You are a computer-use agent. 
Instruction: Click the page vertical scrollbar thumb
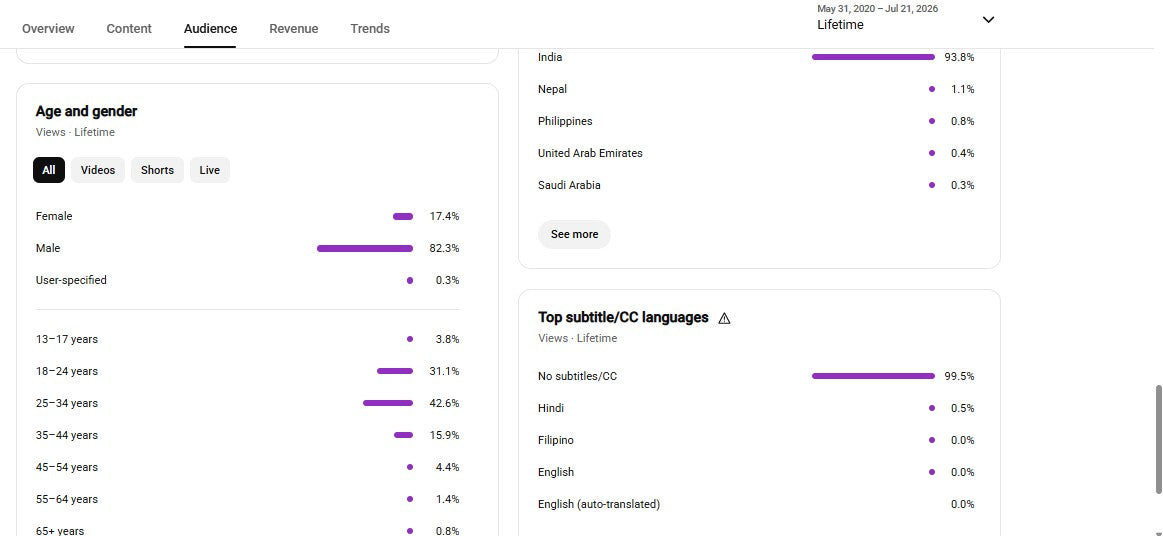pos(1159,439)
